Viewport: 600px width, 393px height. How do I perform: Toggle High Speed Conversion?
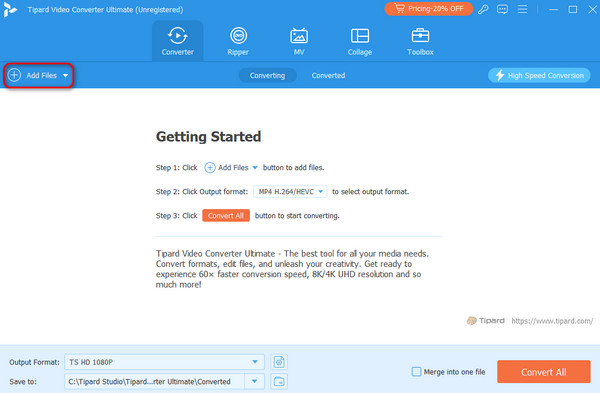click(x=539, y=75)
